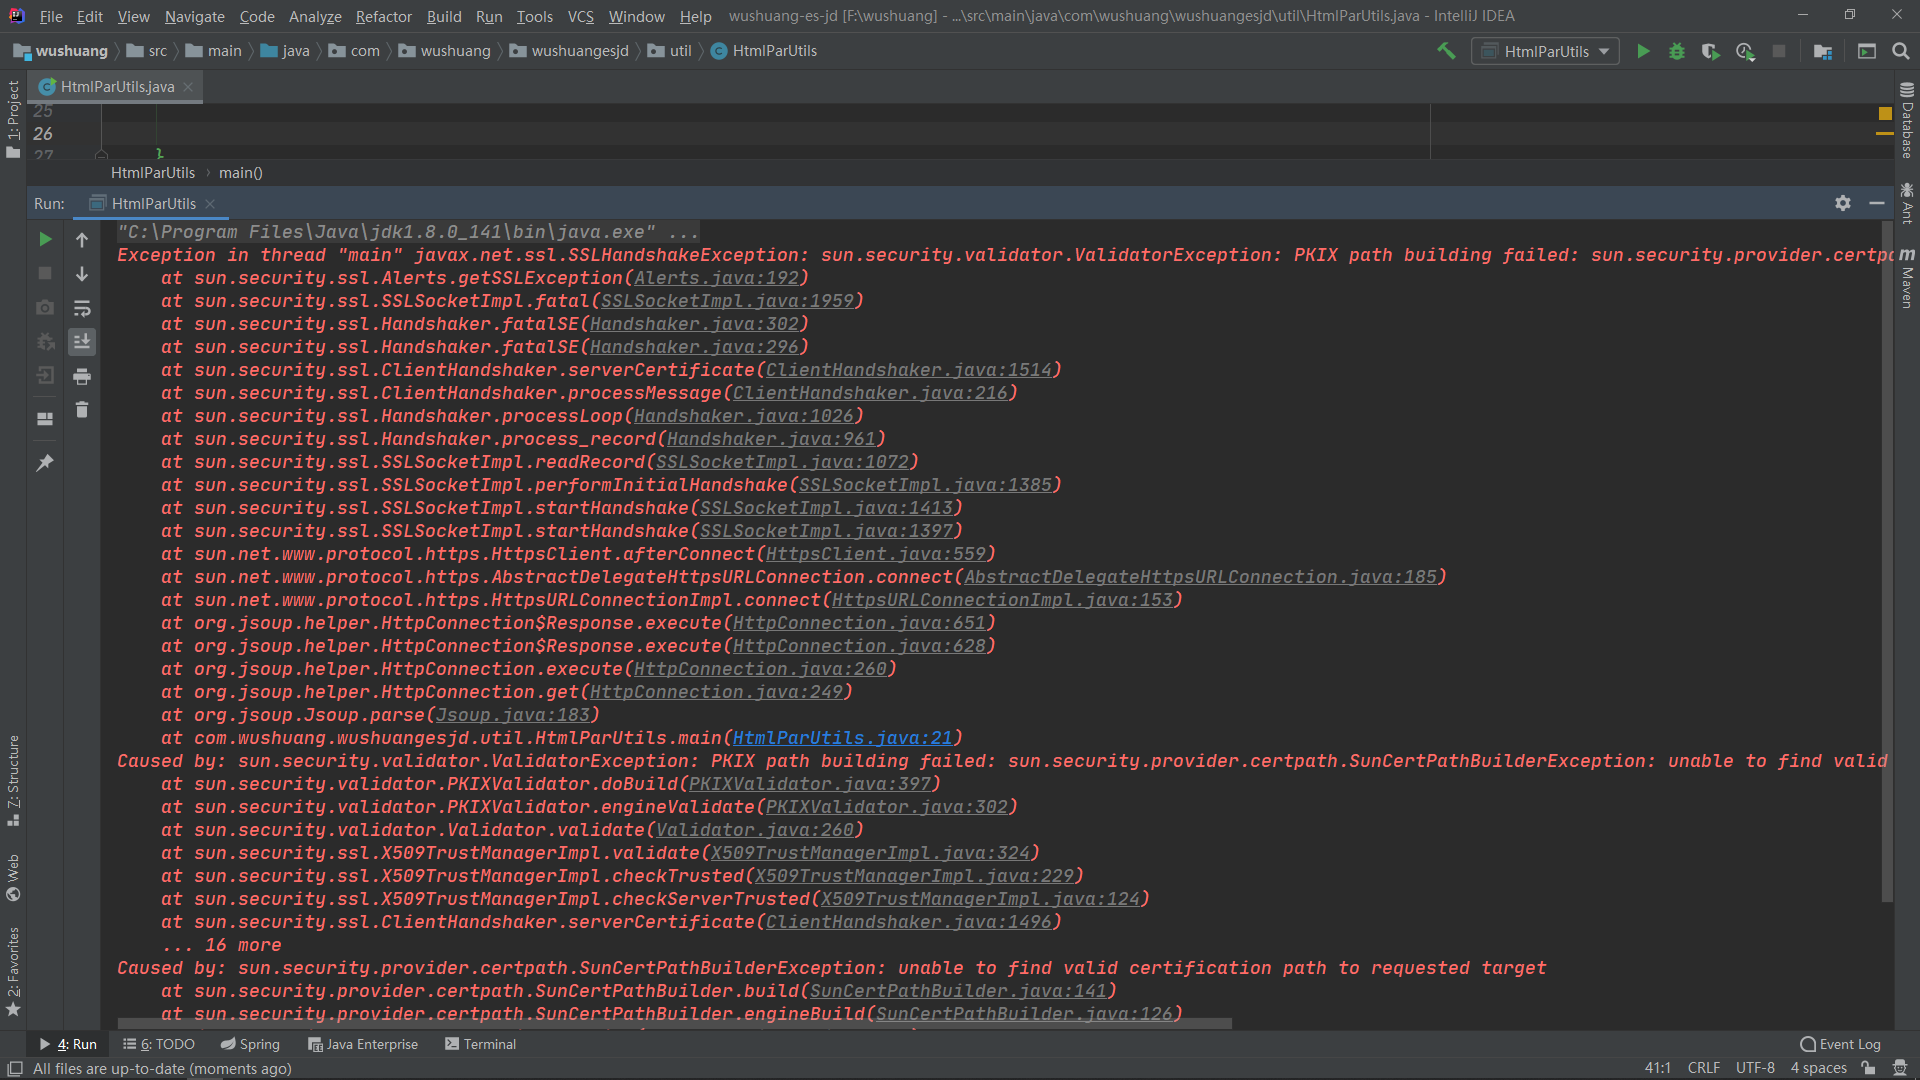Open the Navigate menu
Image resolution: width=1920 pixels, height=1080 pixels.
click(x=194, y=16)
